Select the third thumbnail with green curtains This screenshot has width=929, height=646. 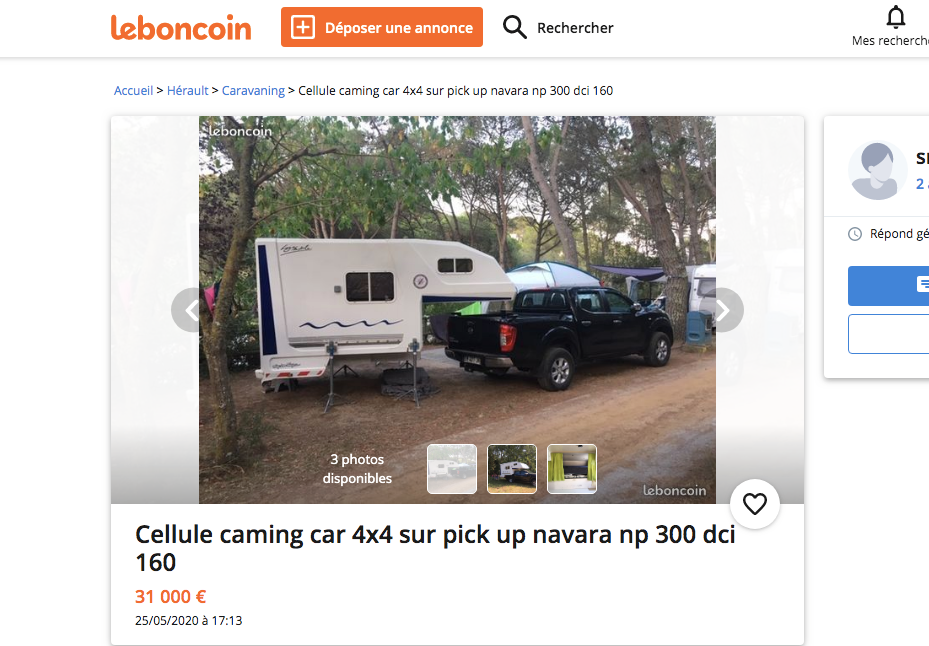pos(572,469)
